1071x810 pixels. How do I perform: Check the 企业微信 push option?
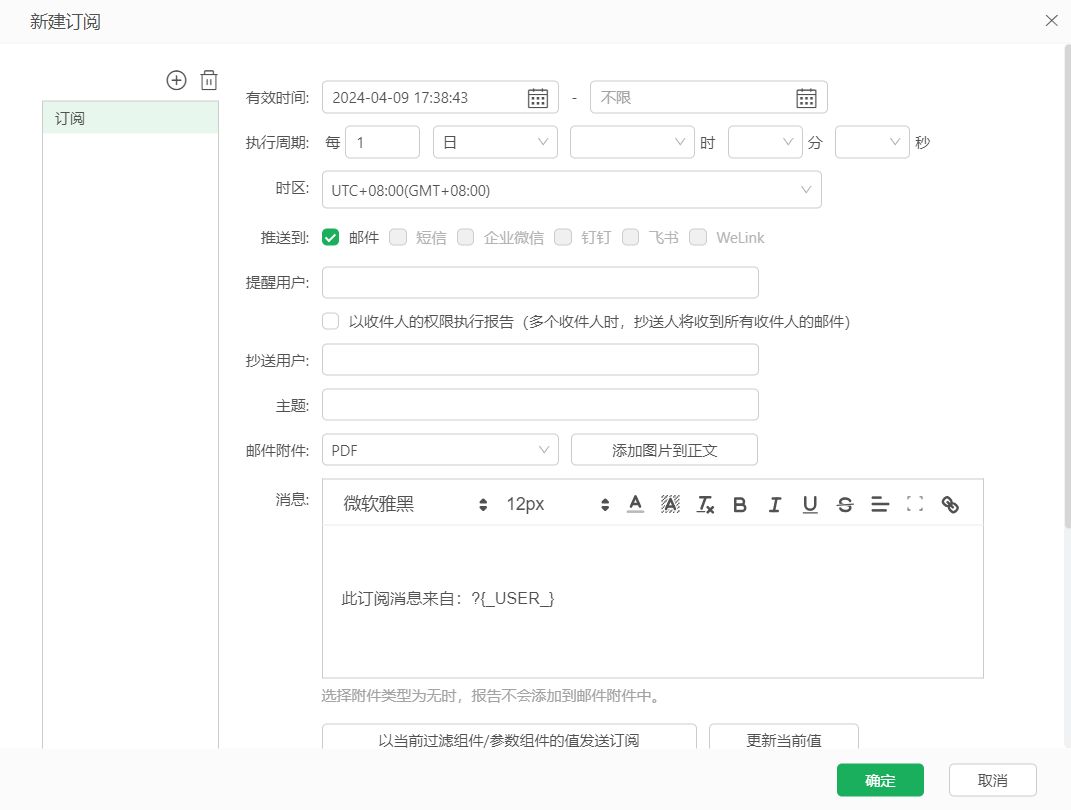(466, 237)
